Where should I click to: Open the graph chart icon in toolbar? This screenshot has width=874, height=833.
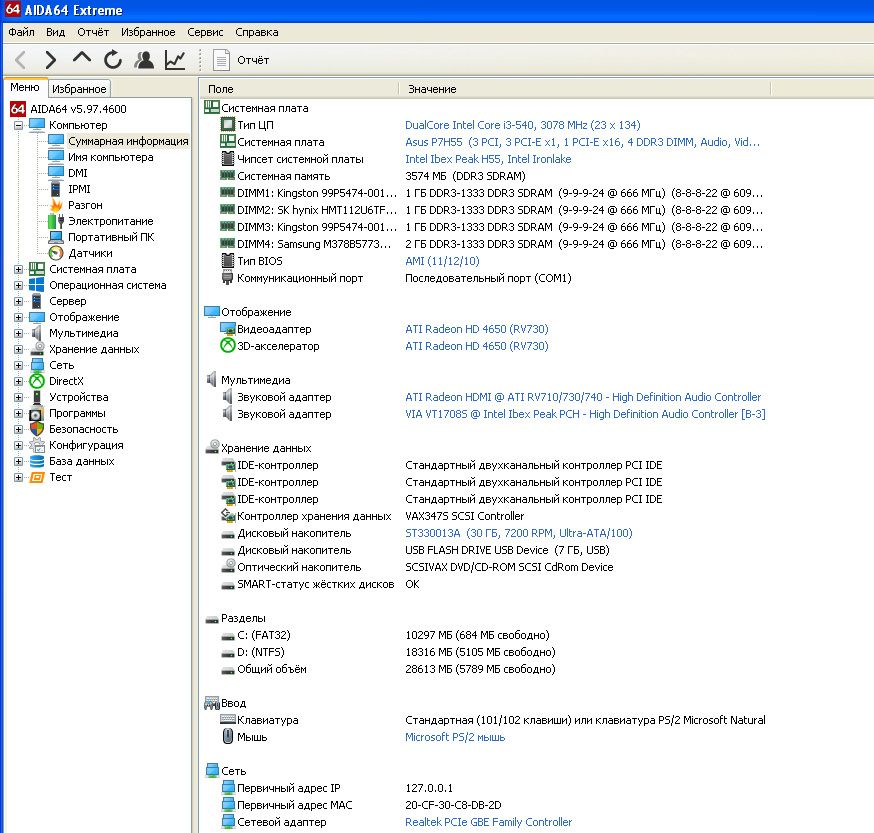pos(175,60)
